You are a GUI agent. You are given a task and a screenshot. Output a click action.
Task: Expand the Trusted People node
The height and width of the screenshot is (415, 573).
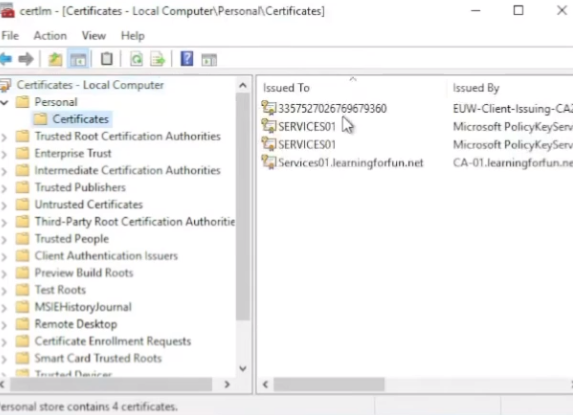4,239
